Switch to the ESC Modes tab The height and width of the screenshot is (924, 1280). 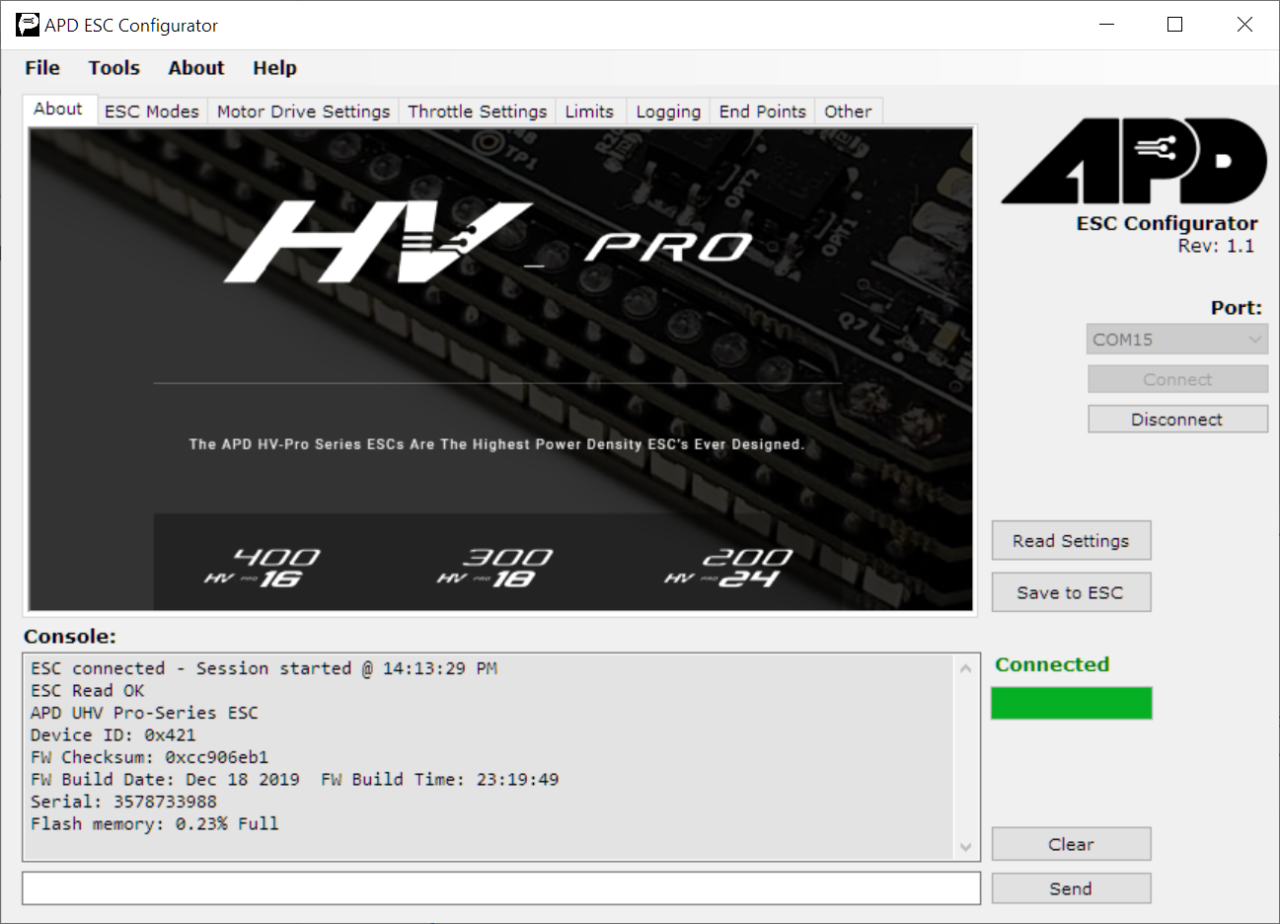(x=152, y=111)
